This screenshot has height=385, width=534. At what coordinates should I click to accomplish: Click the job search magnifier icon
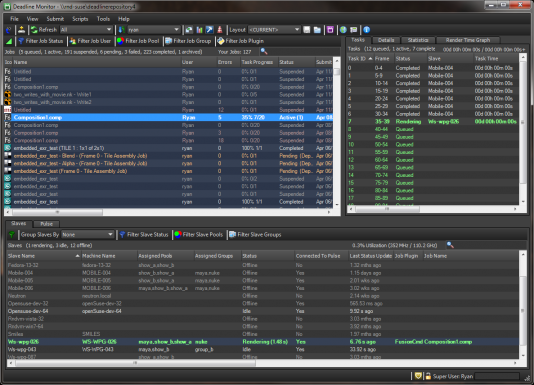[264, 52]
